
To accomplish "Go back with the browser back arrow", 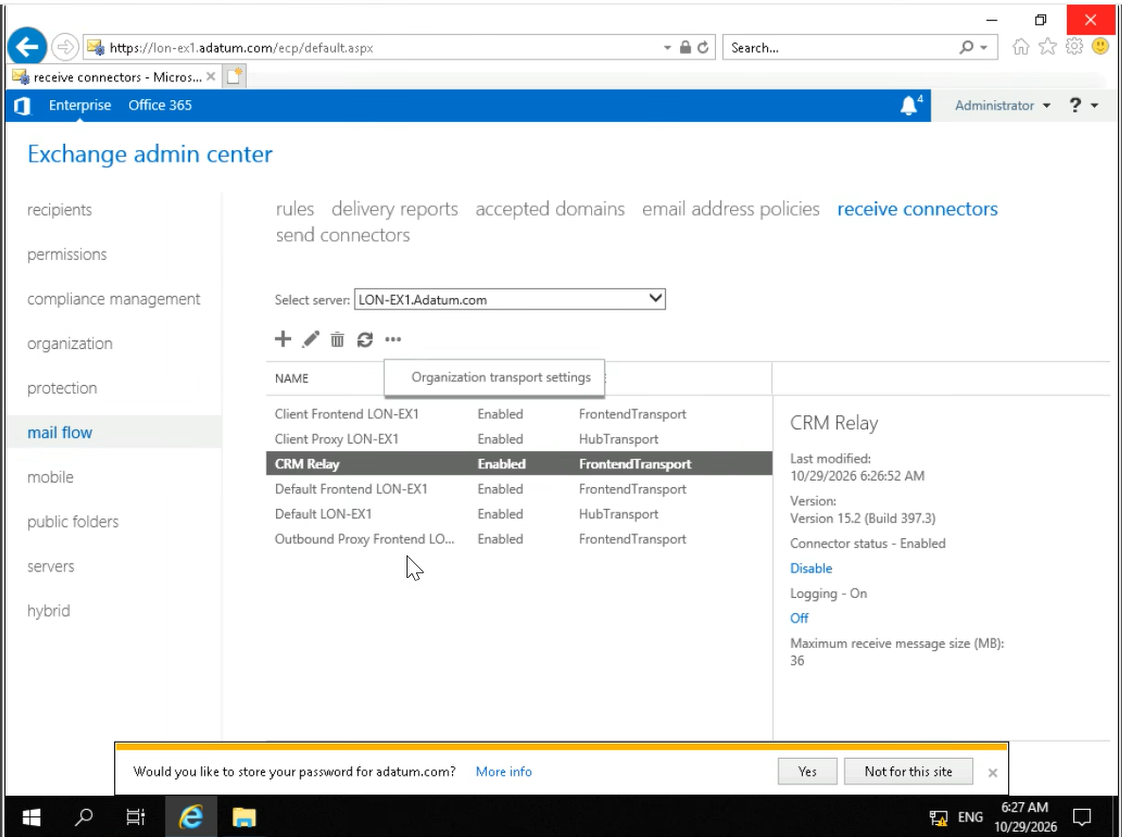I will coord(27,47).
